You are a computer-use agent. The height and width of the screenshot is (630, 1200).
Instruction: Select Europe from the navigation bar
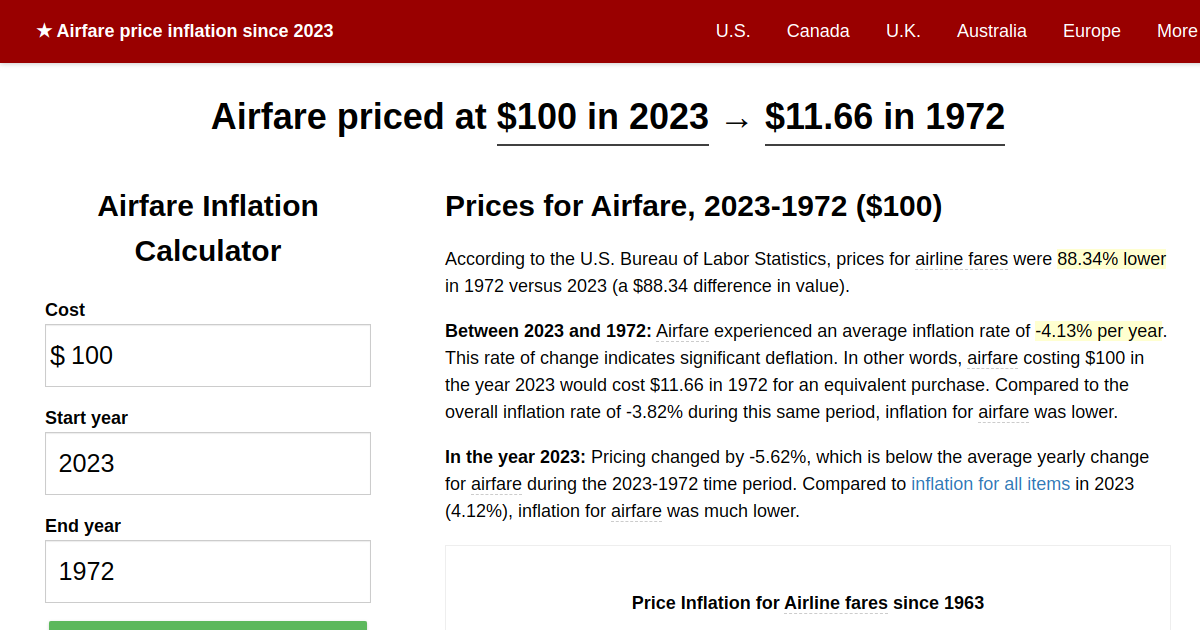pyautogui.click(x=1091, y=31)
